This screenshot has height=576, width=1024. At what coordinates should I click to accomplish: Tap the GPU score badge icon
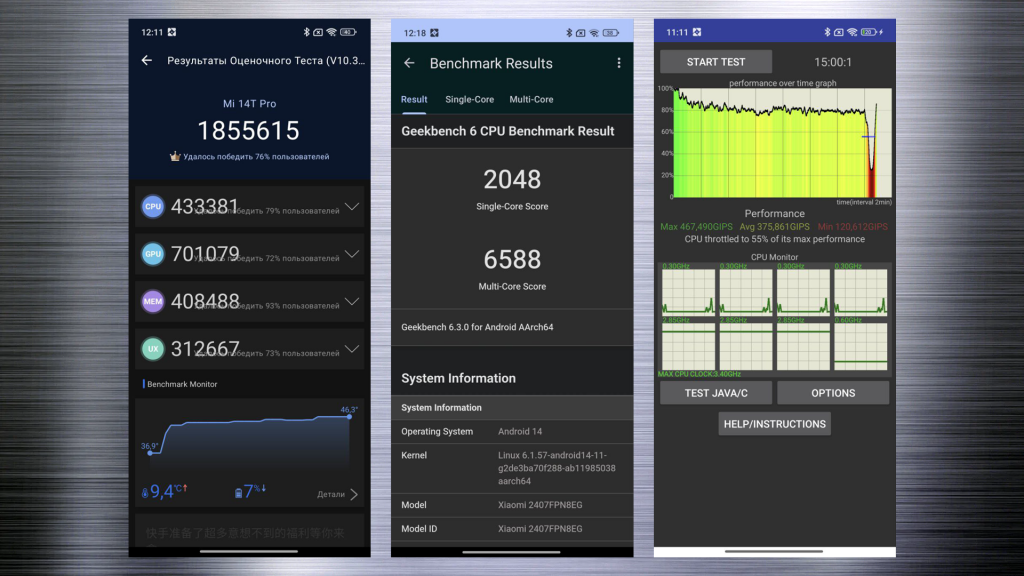click(x=153, y=254)
